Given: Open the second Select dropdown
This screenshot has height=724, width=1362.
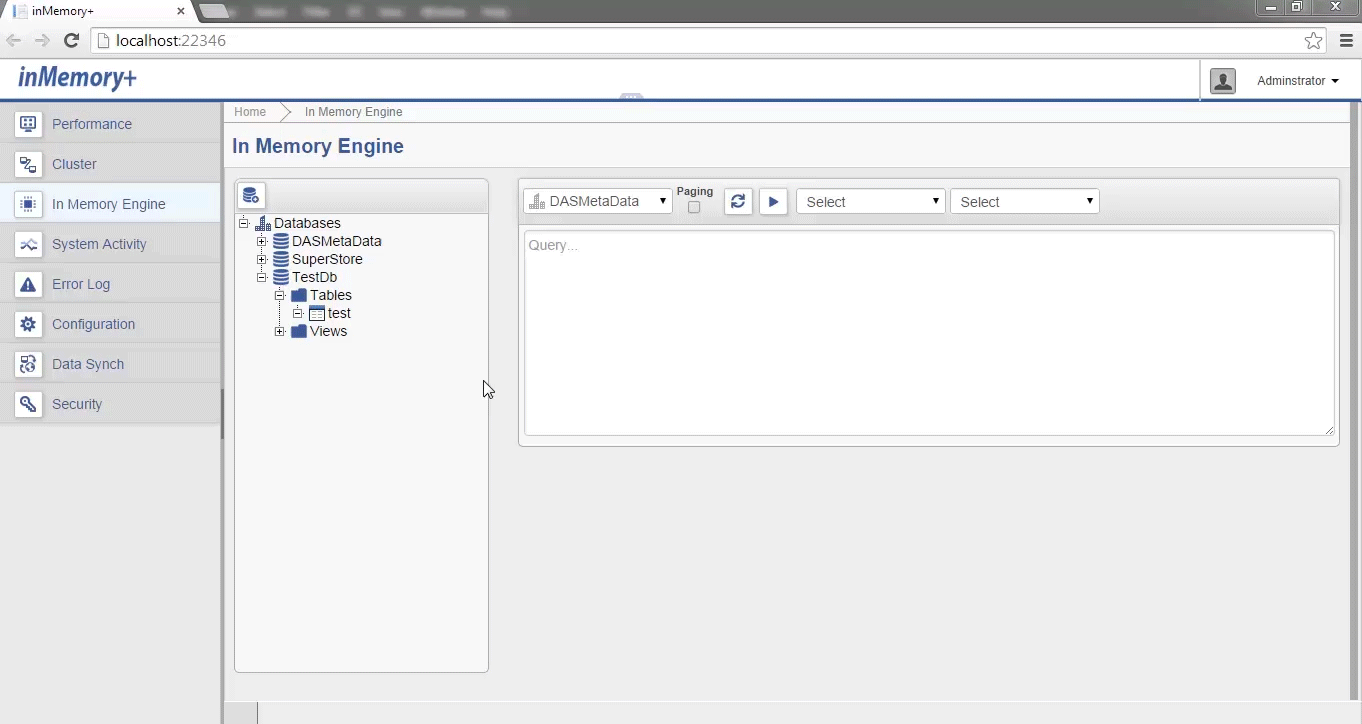Looking at the screenshot, I should point(1025,201).
